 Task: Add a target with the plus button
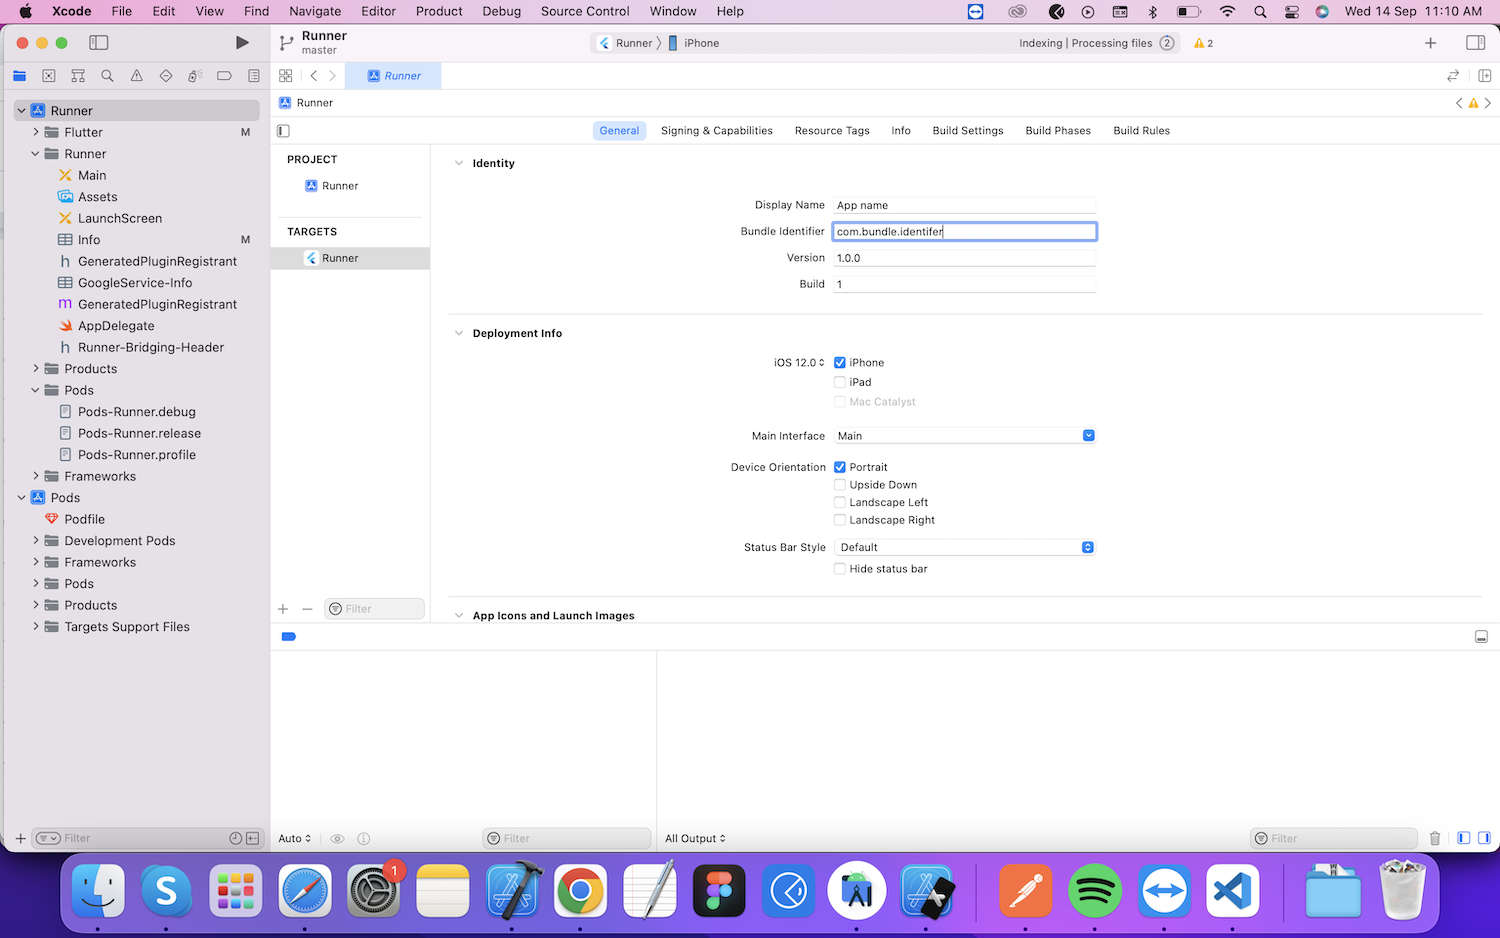tap(283, 609)
